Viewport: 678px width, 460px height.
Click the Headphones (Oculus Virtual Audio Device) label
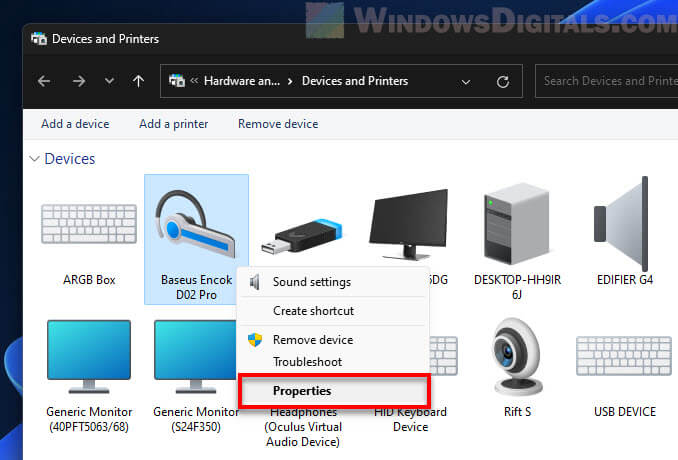click(303, 427)
